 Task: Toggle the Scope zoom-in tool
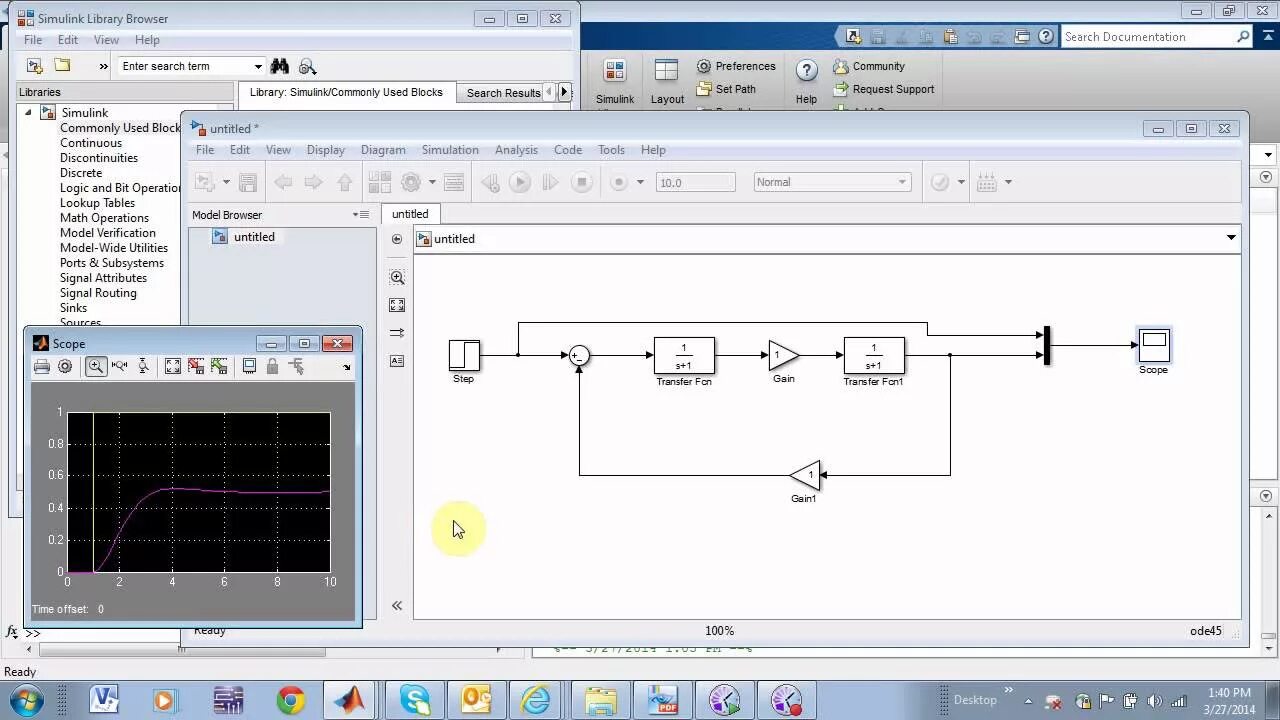pos(96,367)
